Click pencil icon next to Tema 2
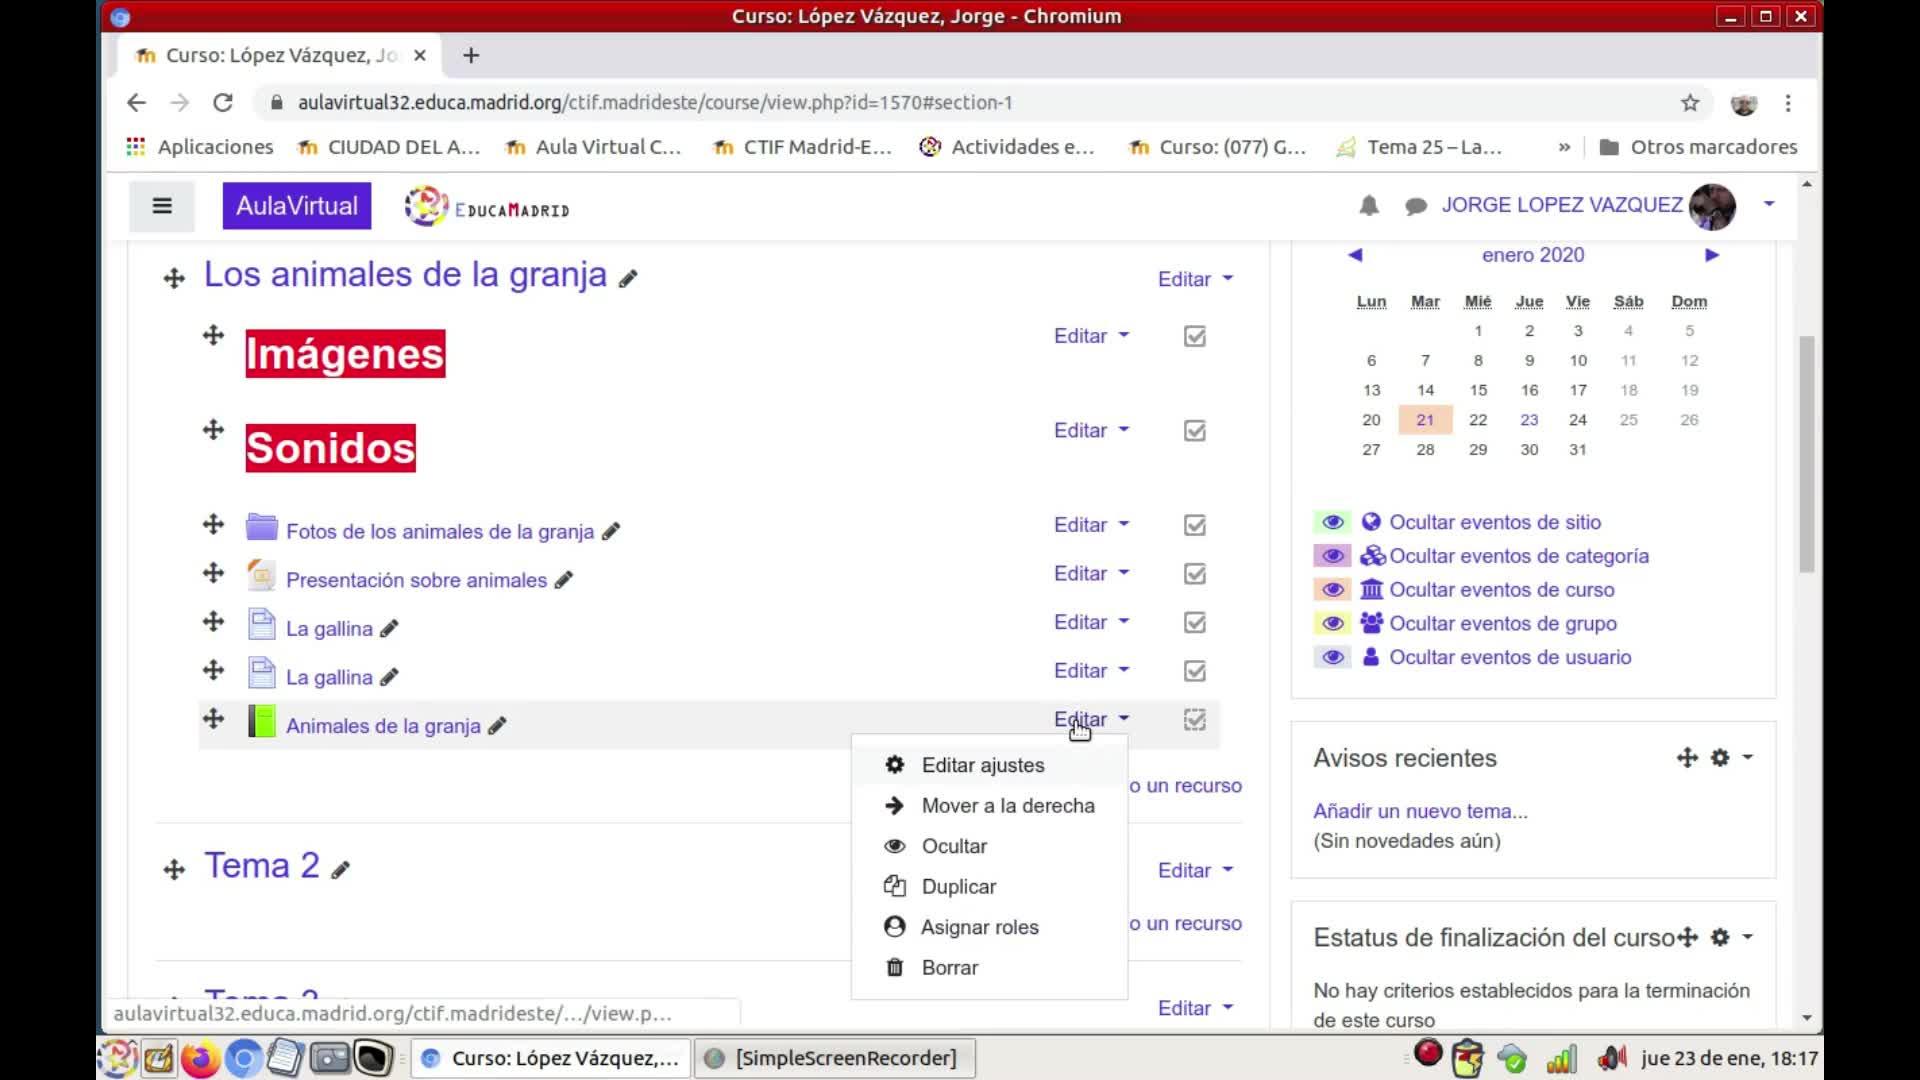 pyautogui.click(x=341, y=871)
